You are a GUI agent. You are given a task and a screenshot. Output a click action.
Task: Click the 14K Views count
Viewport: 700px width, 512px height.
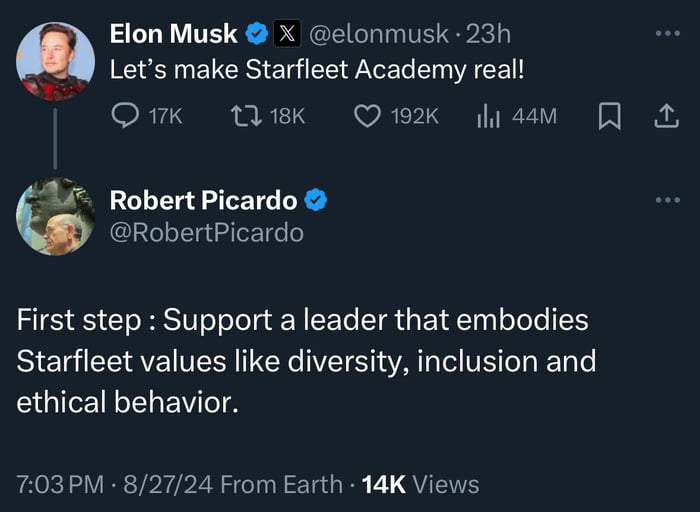(x=420, y=485)
